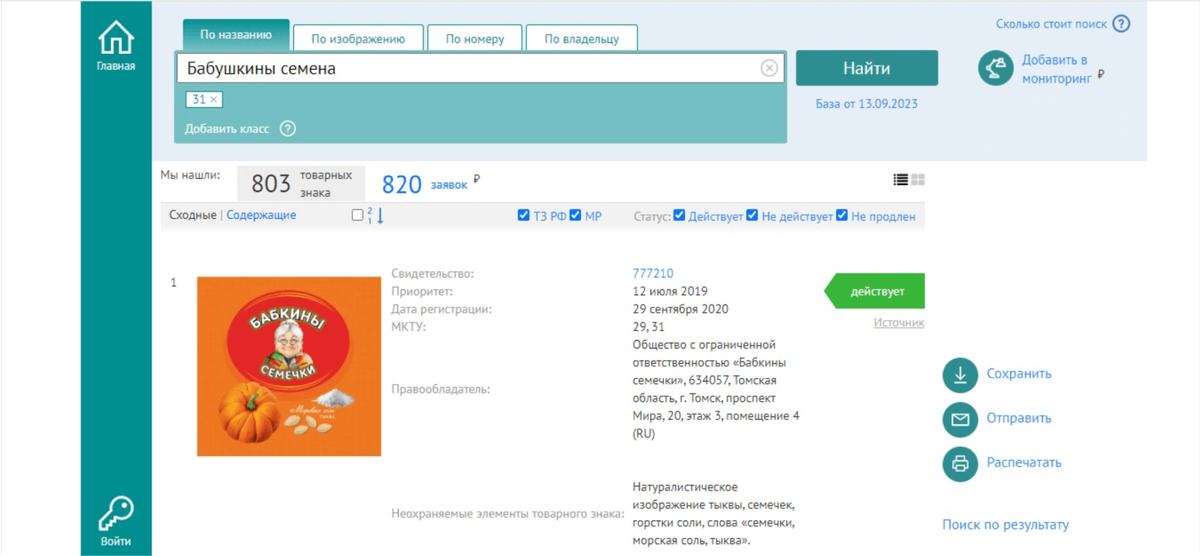Select the Содержащие filter link
Screen dimensions: 1200x556
click(261, 215)
